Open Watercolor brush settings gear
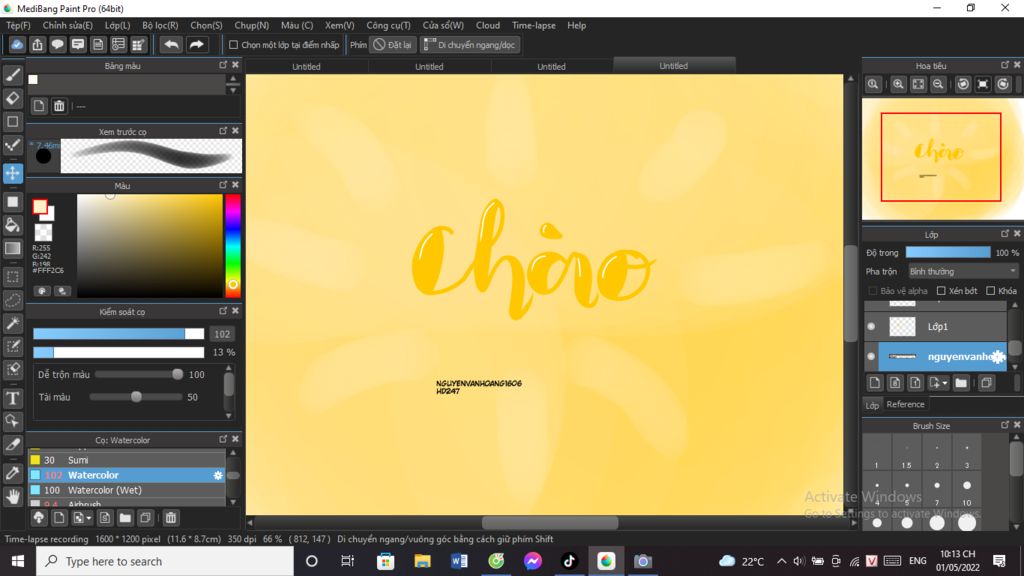1024x576 pixels. (x=217, y=475)
